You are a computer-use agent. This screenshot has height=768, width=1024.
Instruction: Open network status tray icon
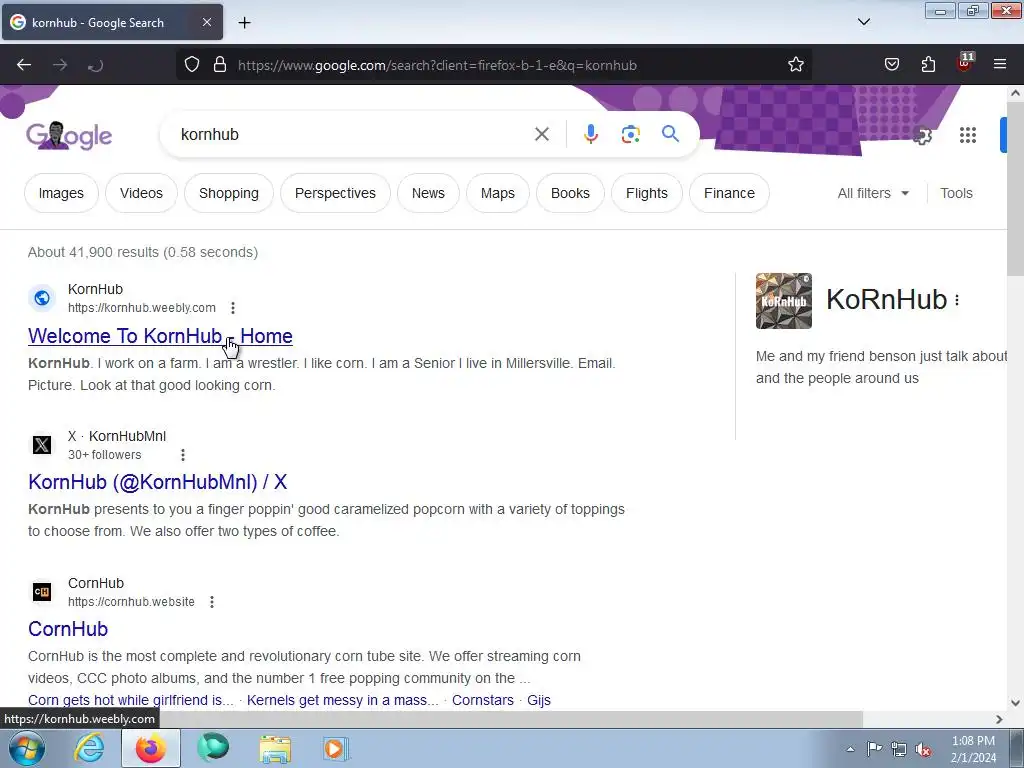pyautogui.click(x=899, y=749)
